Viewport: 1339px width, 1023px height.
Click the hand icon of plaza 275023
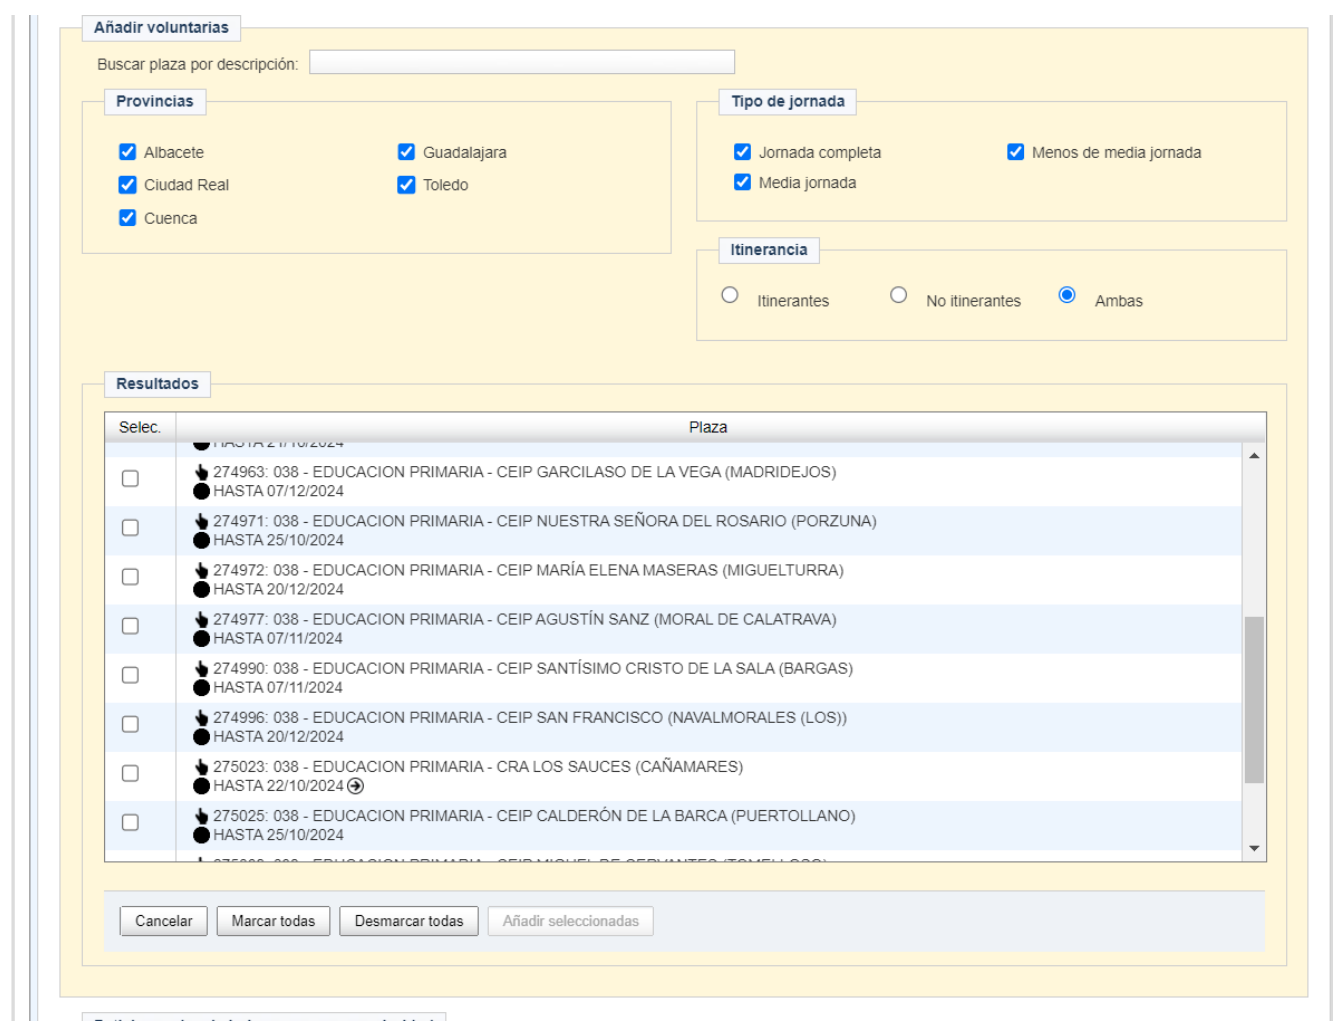tap(202, 766)
